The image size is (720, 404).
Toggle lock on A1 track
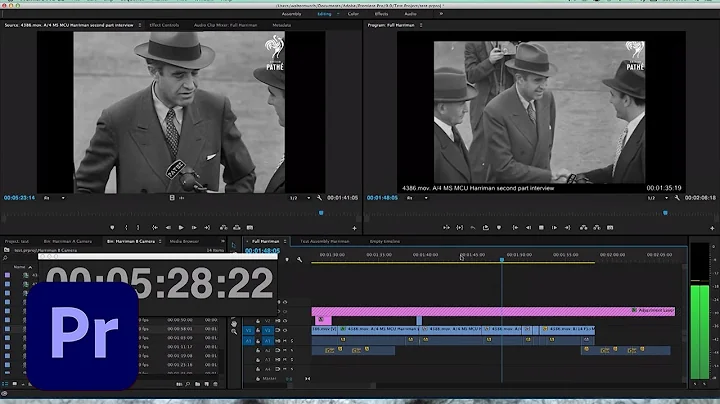point(258,341)
